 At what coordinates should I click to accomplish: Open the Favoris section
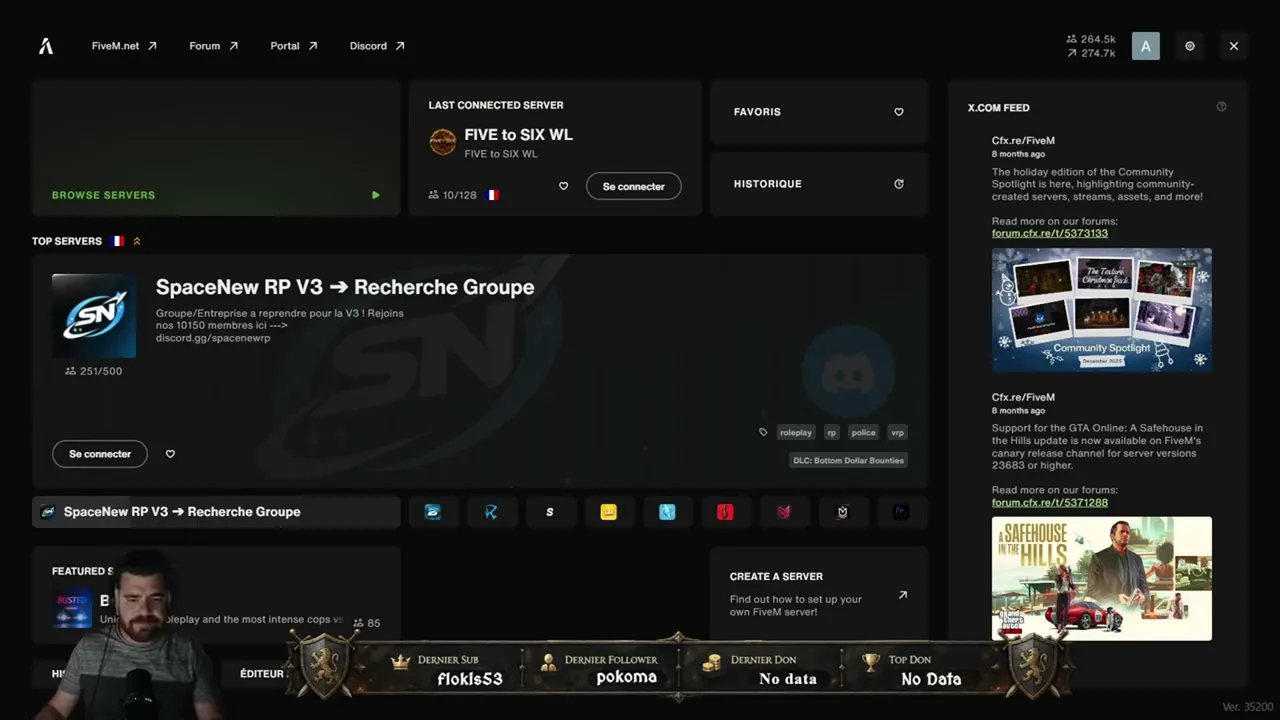click(x=819, y=112)
